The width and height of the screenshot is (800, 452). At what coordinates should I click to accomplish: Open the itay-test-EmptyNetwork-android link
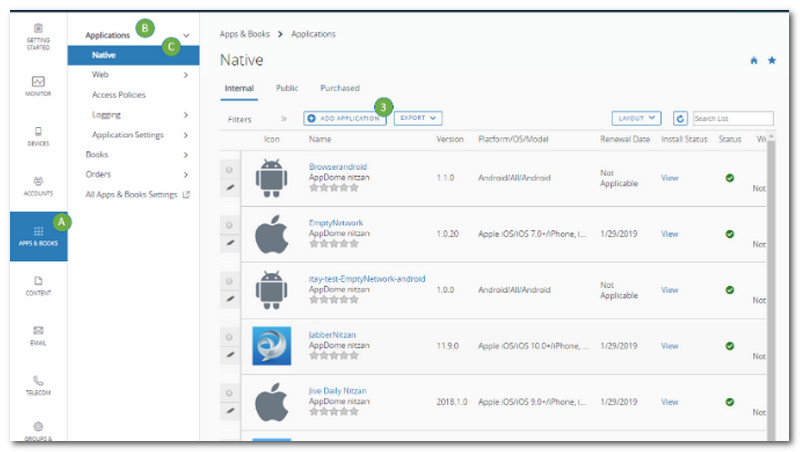(367, 279)
